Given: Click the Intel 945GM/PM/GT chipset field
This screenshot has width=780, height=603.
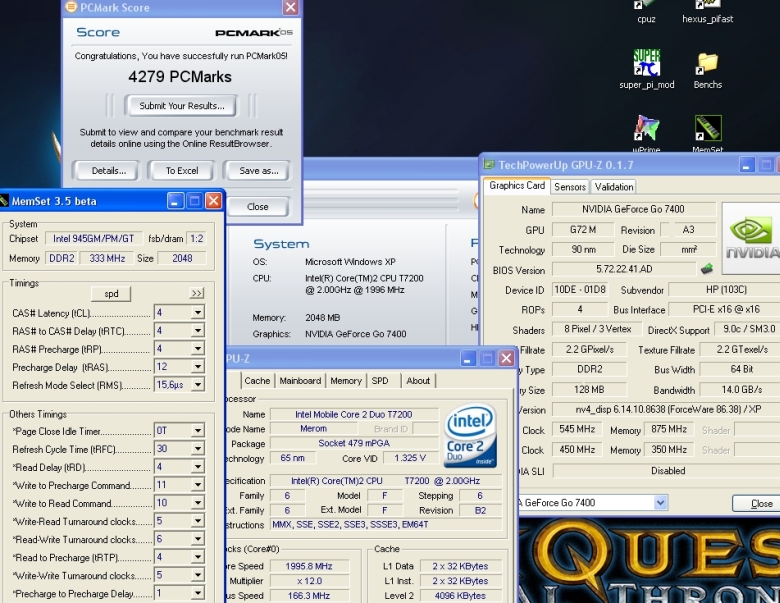Looking at the screenshot, I should pyautogui.click(x=94, y=238).
